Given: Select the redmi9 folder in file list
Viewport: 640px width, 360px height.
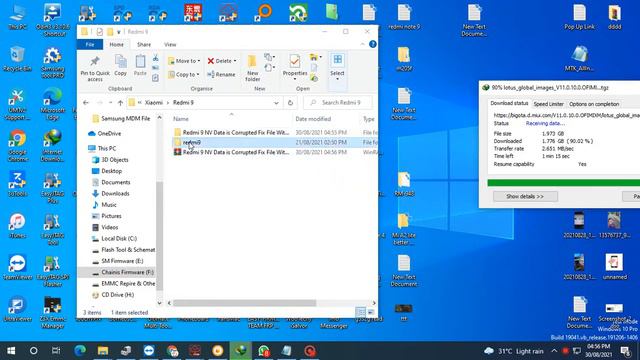Looking at the screenshot, I should [x=191, y=142].
